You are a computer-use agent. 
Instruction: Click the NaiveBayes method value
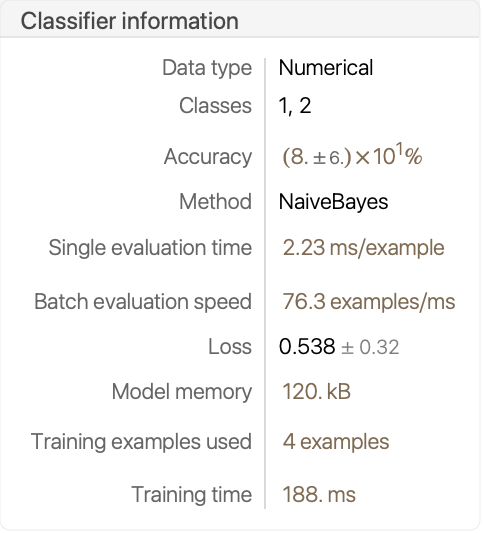tap(333, 202)
